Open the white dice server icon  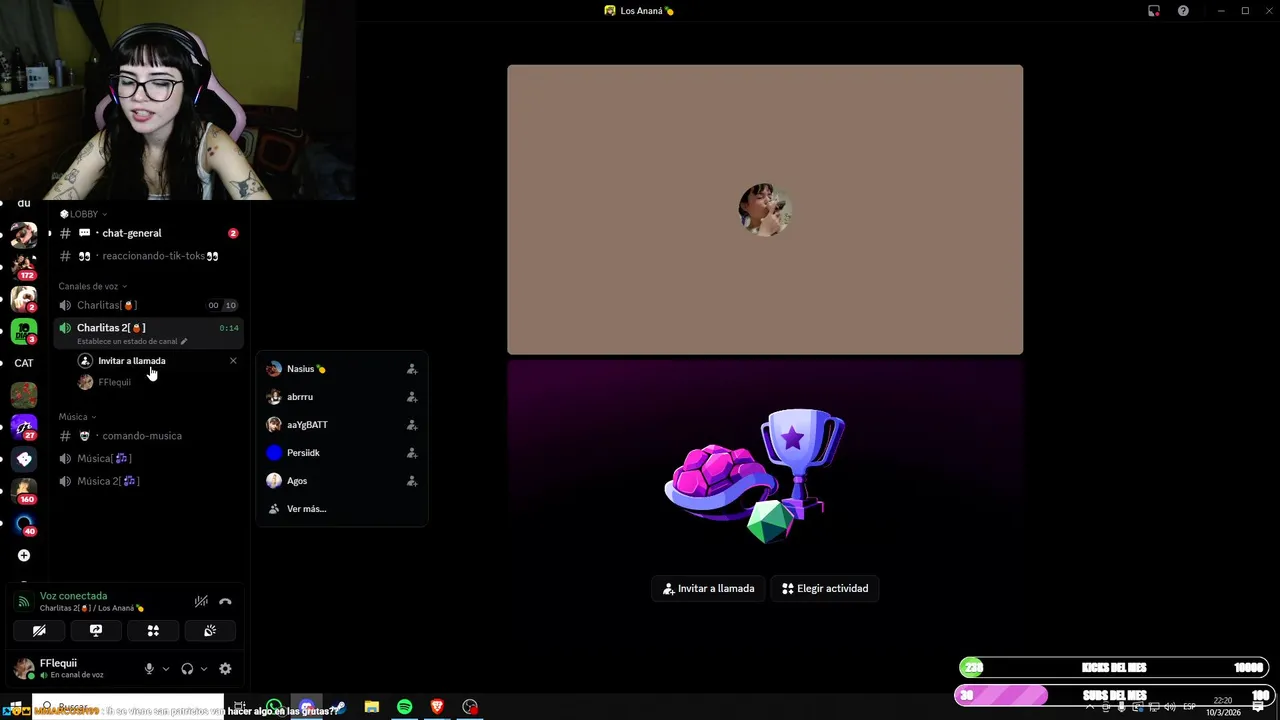(x=24, y=459)
